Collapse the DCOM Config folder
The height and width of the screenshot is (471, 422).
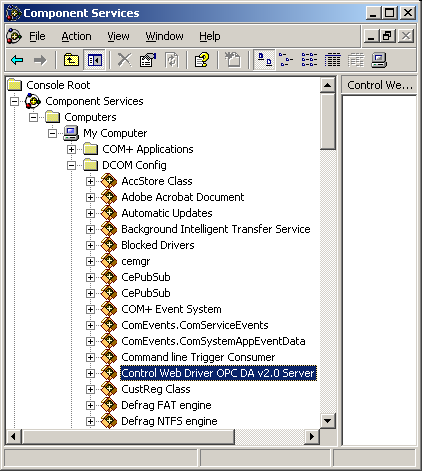71,165
